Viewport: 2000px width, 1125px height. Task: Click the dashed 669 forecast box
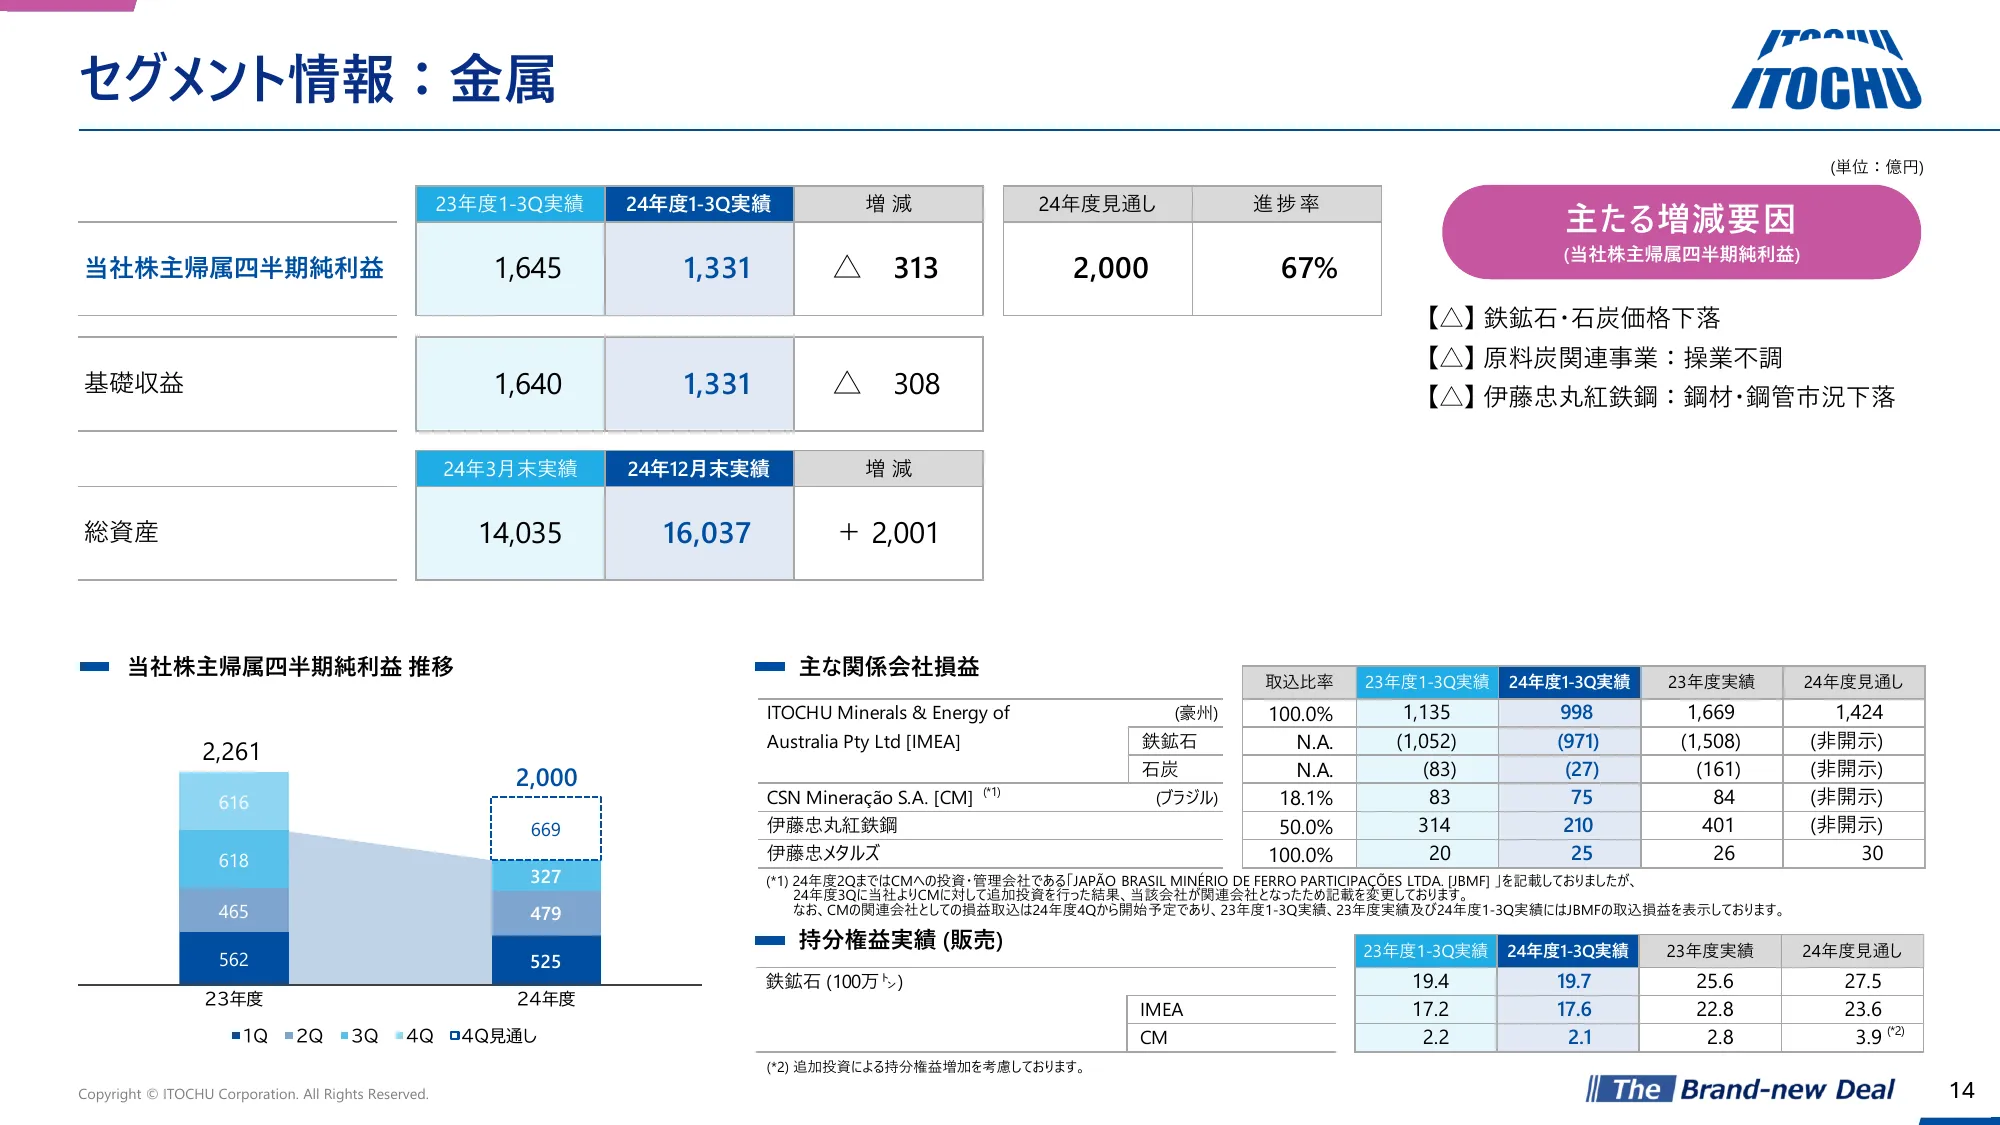tap(545, 829)
